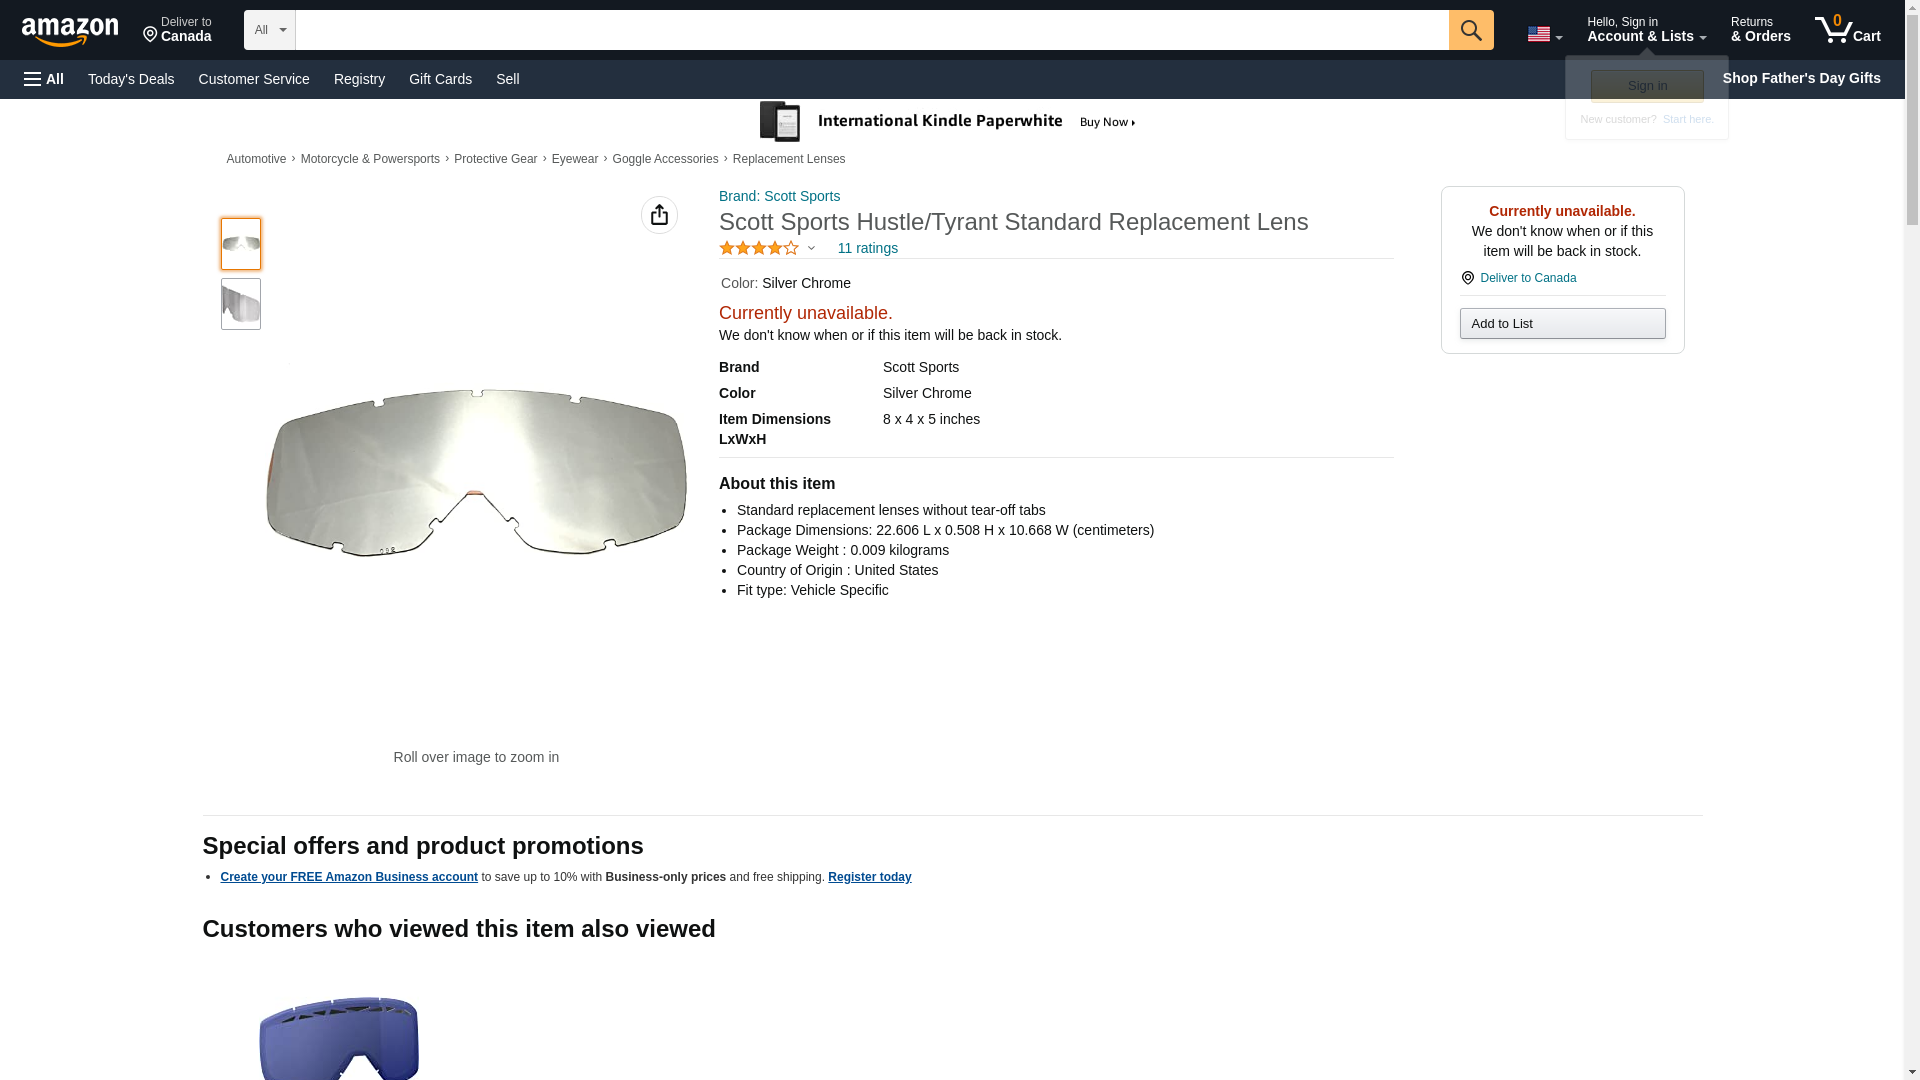
Task: Click into the search text field
Action: 871,30
